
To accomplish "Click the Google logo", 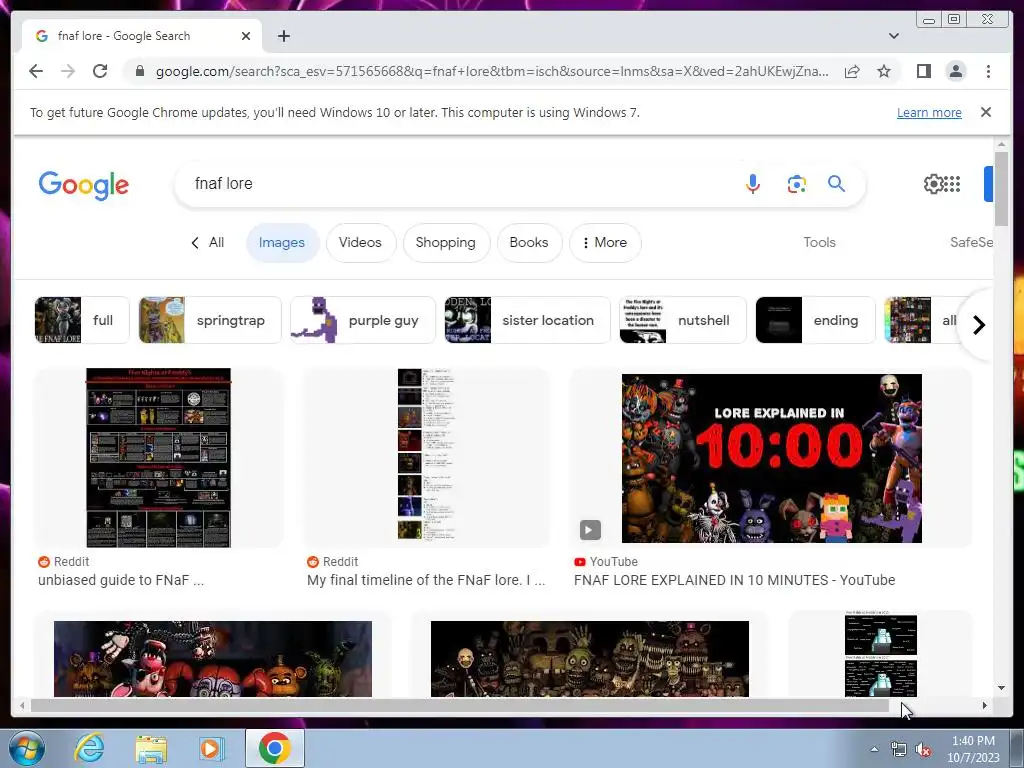I will 84,185.
